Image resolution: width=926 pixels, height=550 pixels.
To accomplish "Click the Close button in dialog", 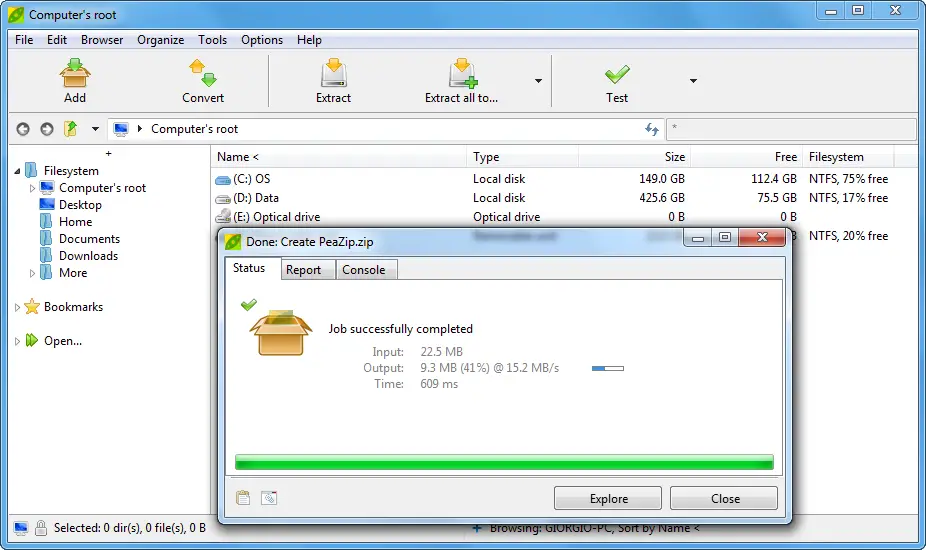I will coord(725,499).
